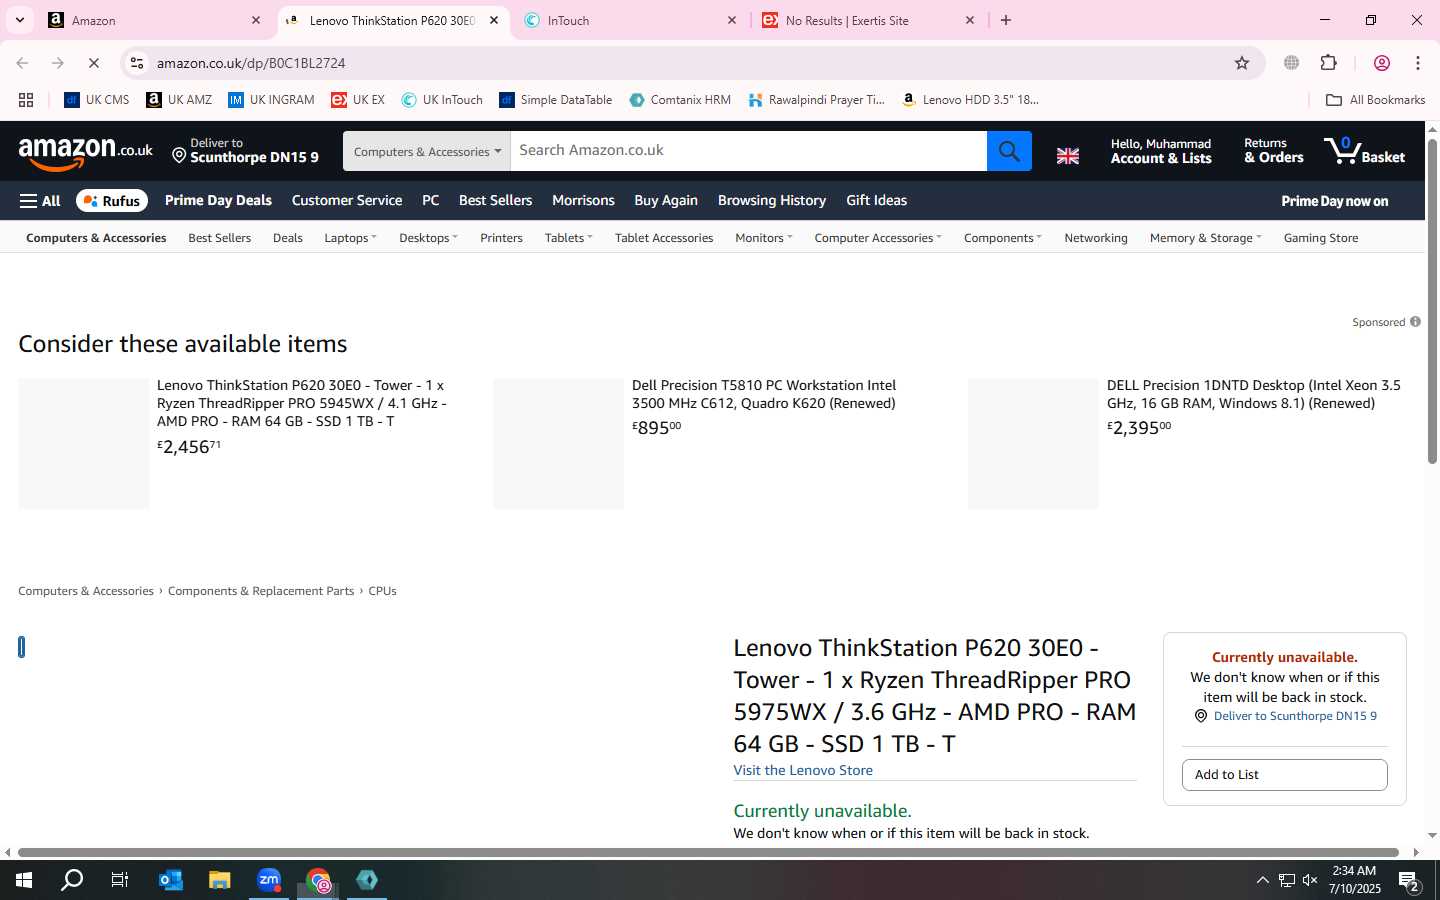Switch to the InTouch tab

click(x=630, y=20)
